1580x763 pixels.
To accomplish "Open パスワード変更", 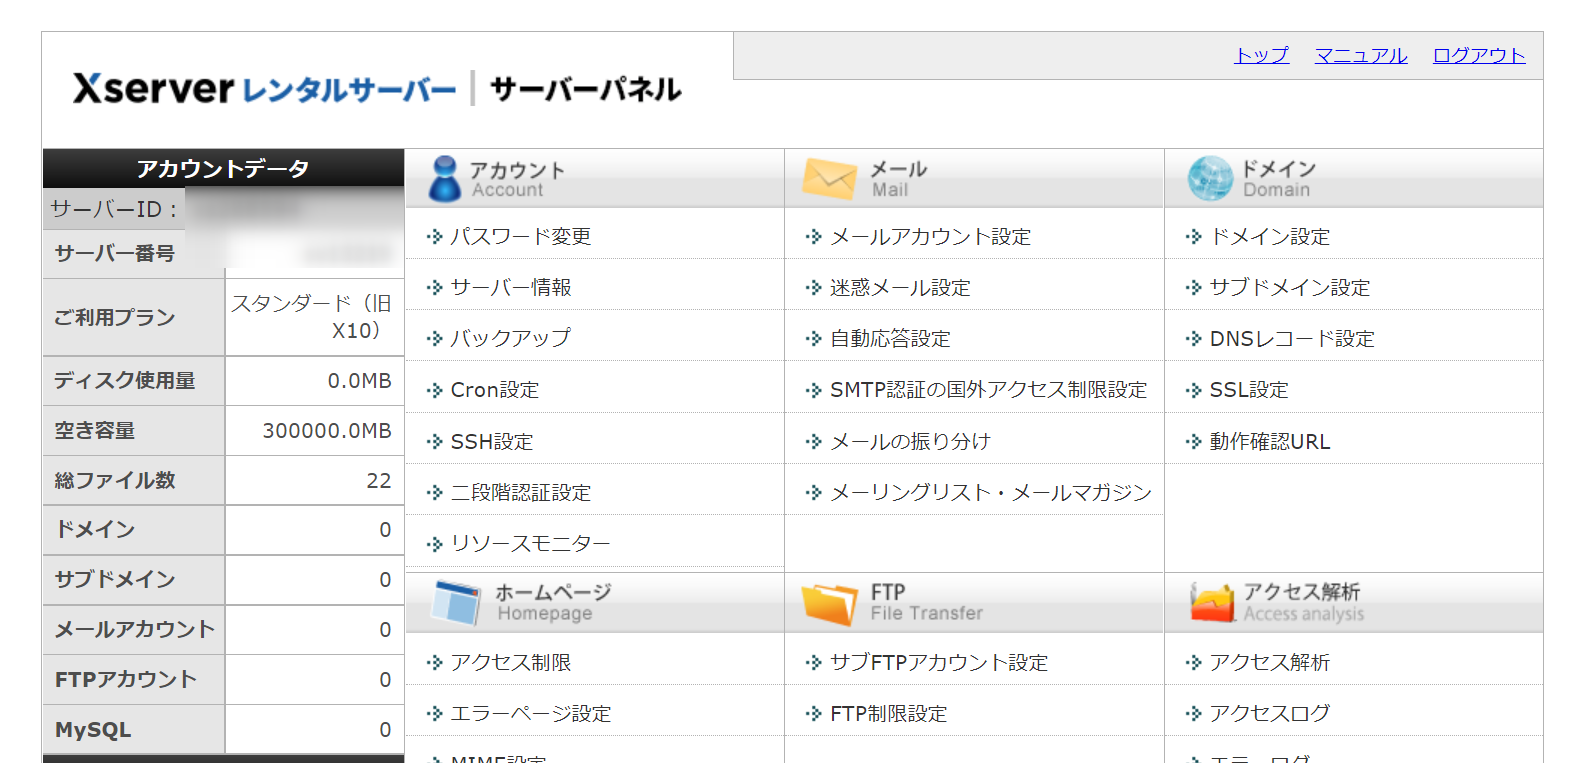I will [521, 236].
